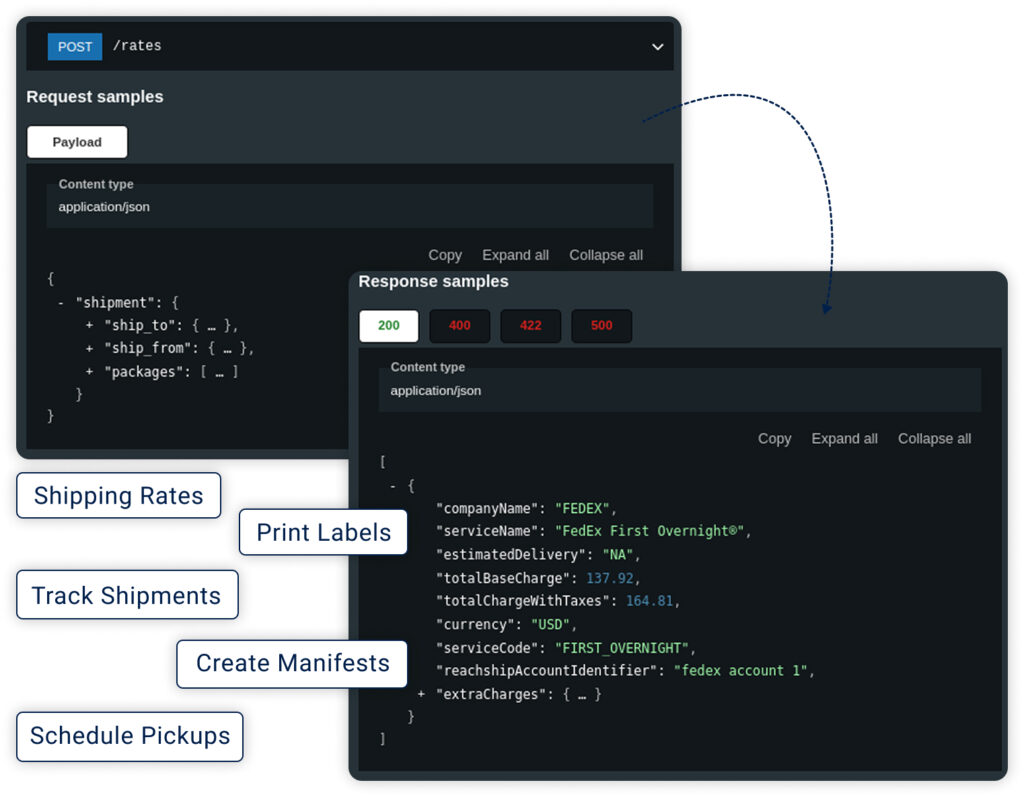This screenshot has height=797, width=1024.
Task: Copy the response sample JSON
Action: point(774,438)
